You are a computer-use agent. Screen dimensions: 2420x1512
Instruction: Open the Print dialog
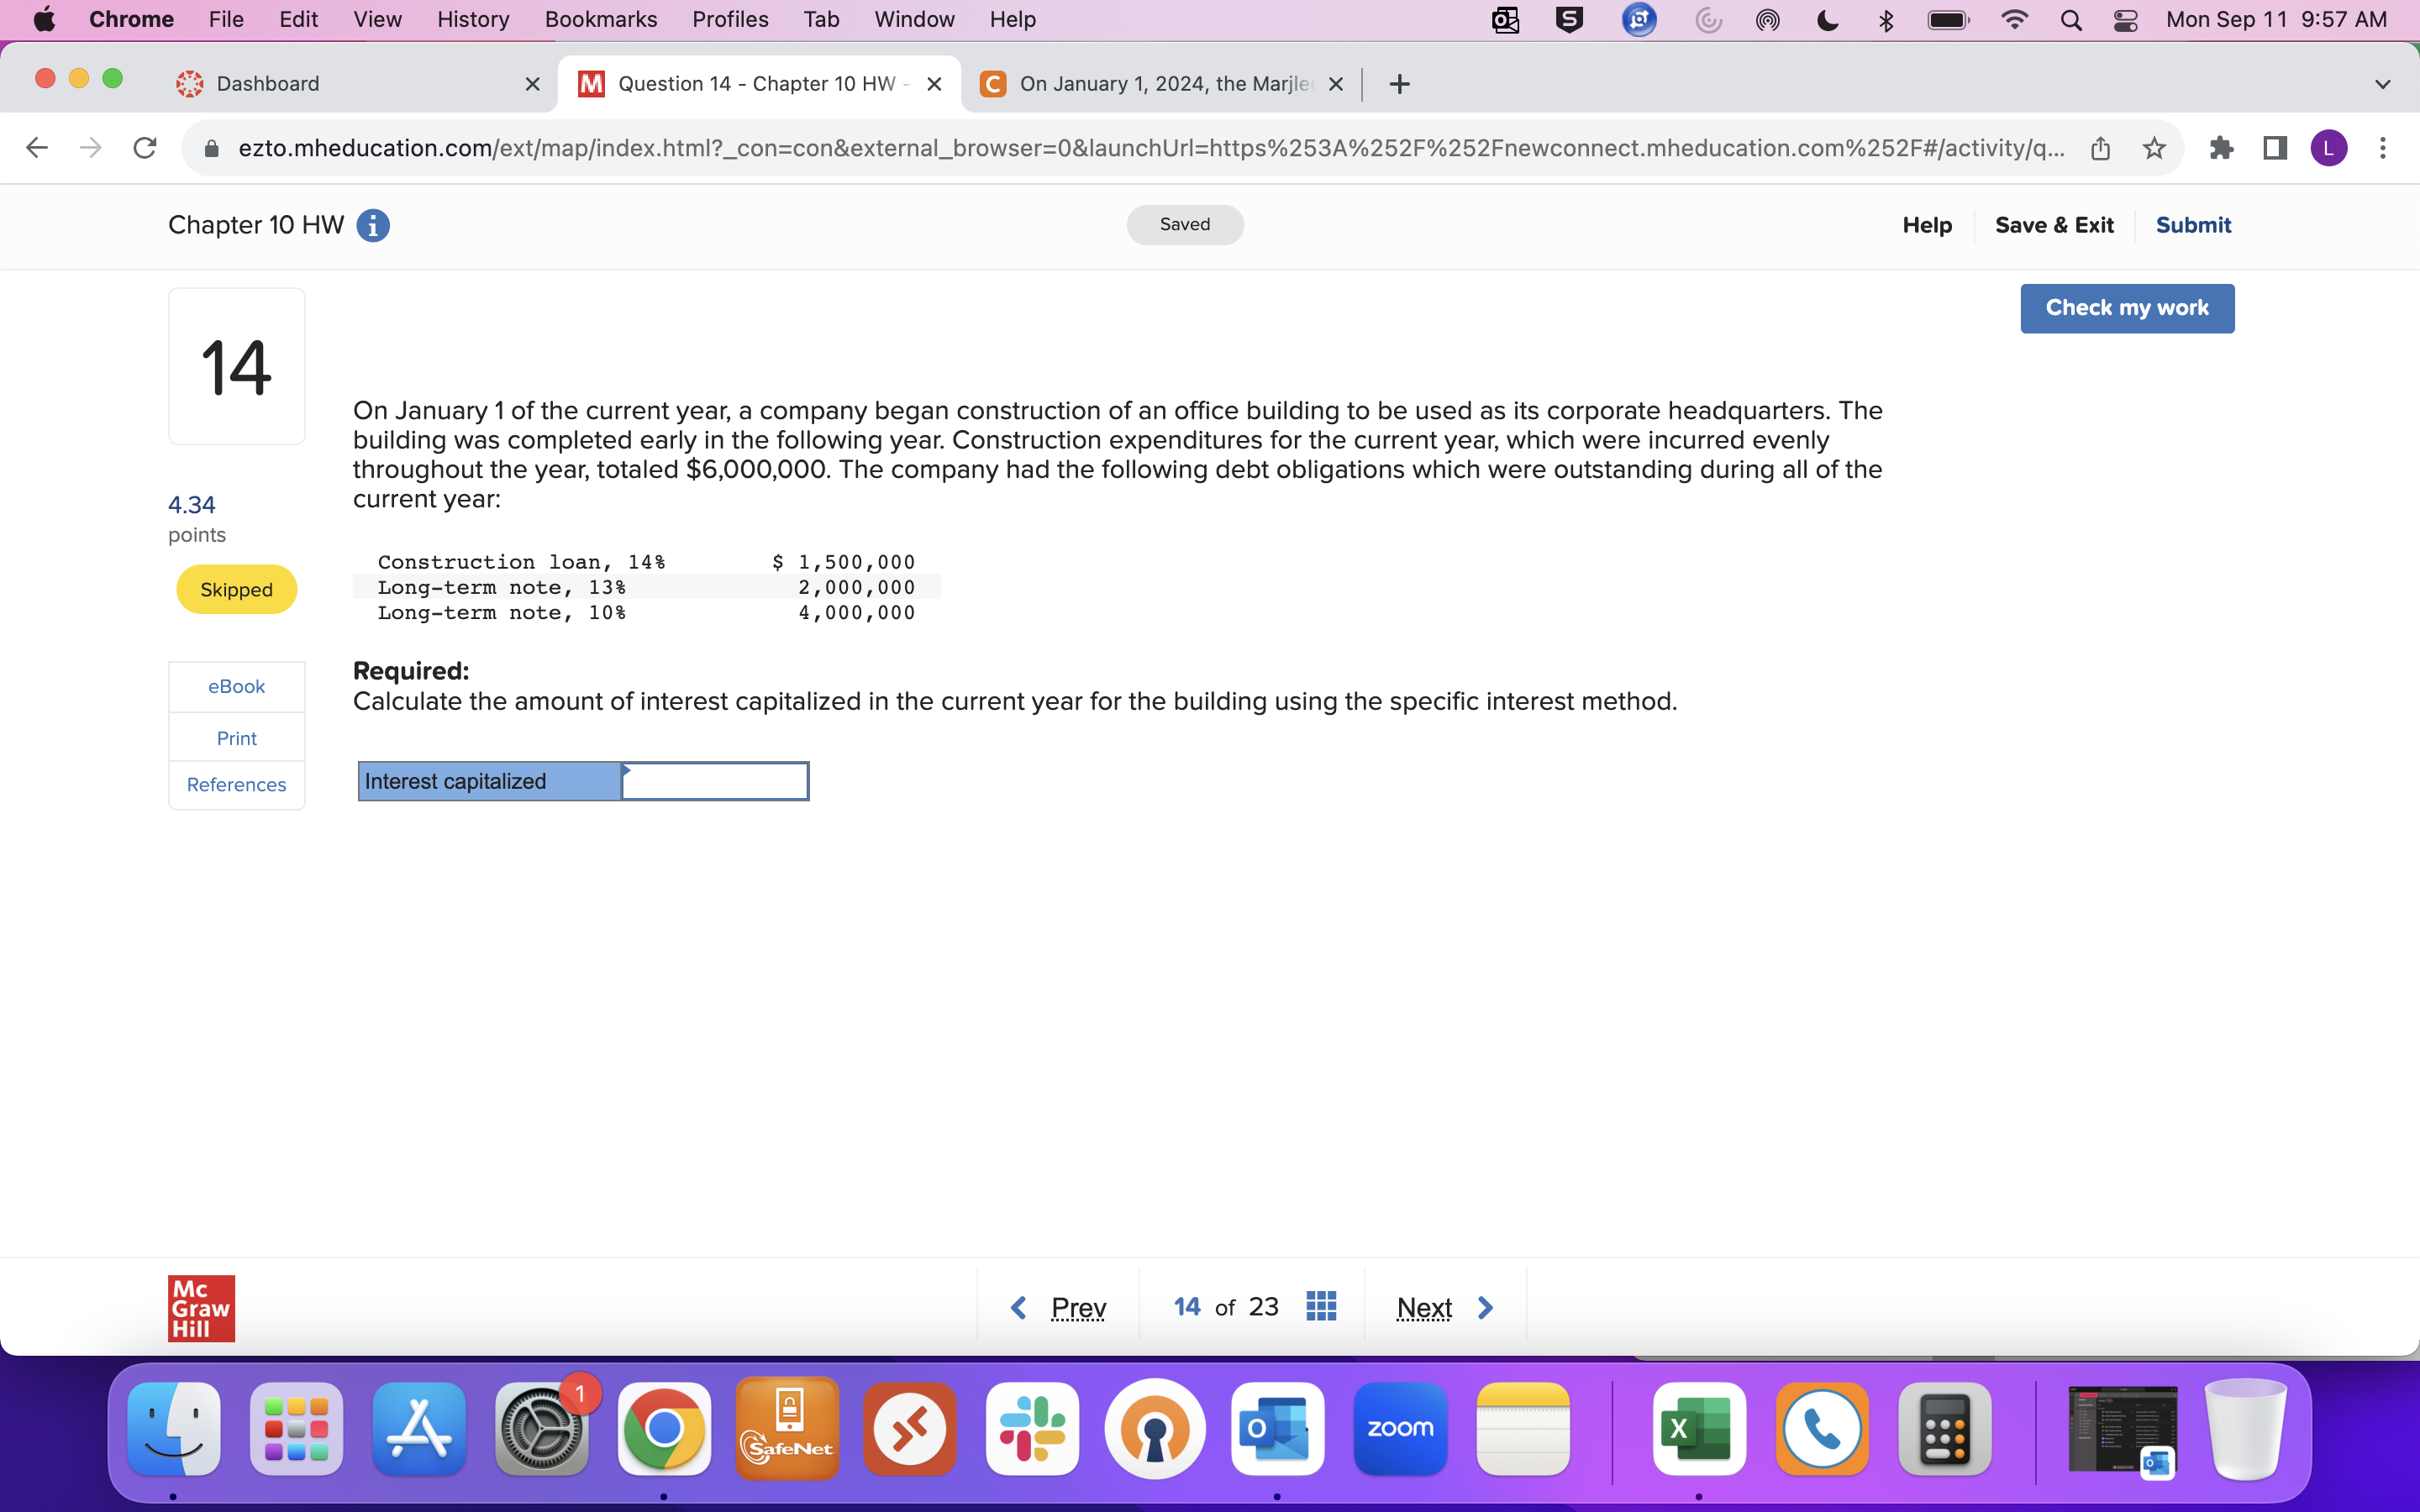click(235, 733)
